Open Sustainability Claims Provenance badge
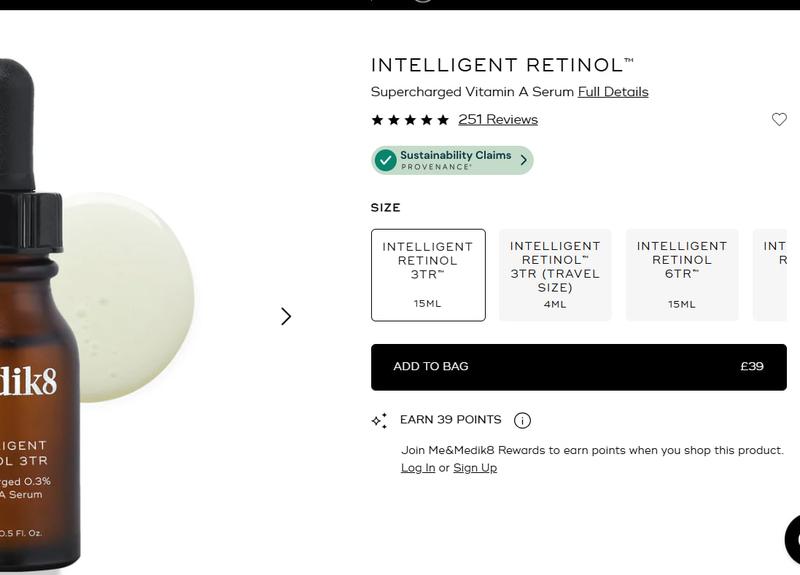Screen dimensions: 800x575 click(x=452, y=160)
